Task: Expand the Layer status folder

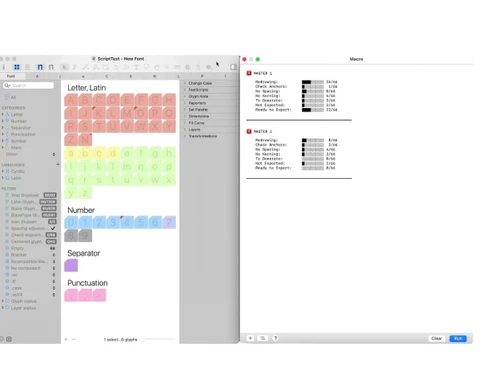Action: pos(3,308)
